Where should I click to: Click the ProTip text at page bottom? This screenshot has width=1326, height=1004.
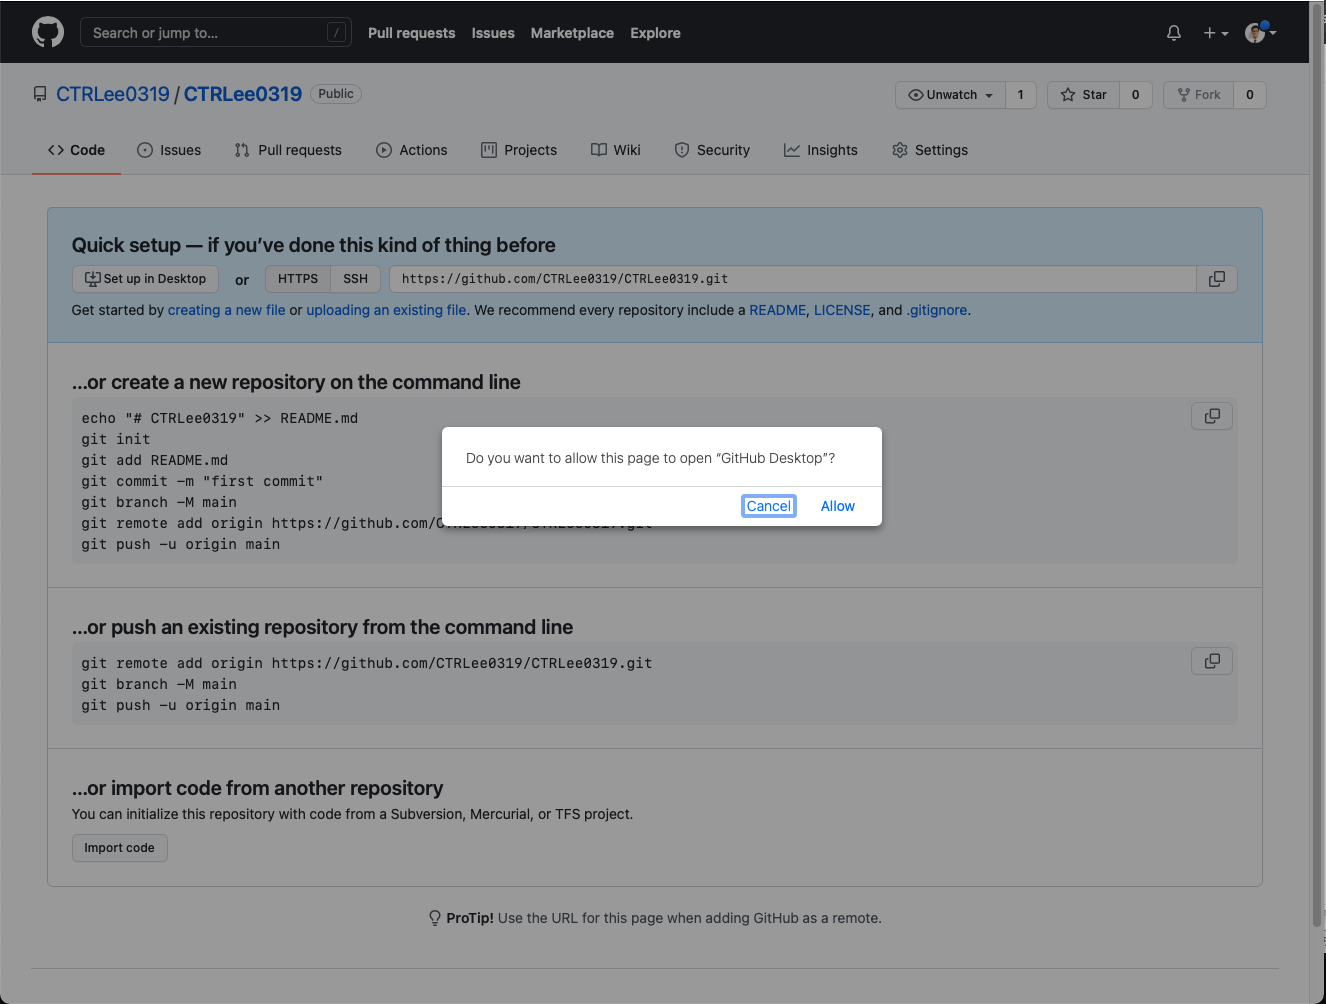pyautogui.click(x=655, y=918)
